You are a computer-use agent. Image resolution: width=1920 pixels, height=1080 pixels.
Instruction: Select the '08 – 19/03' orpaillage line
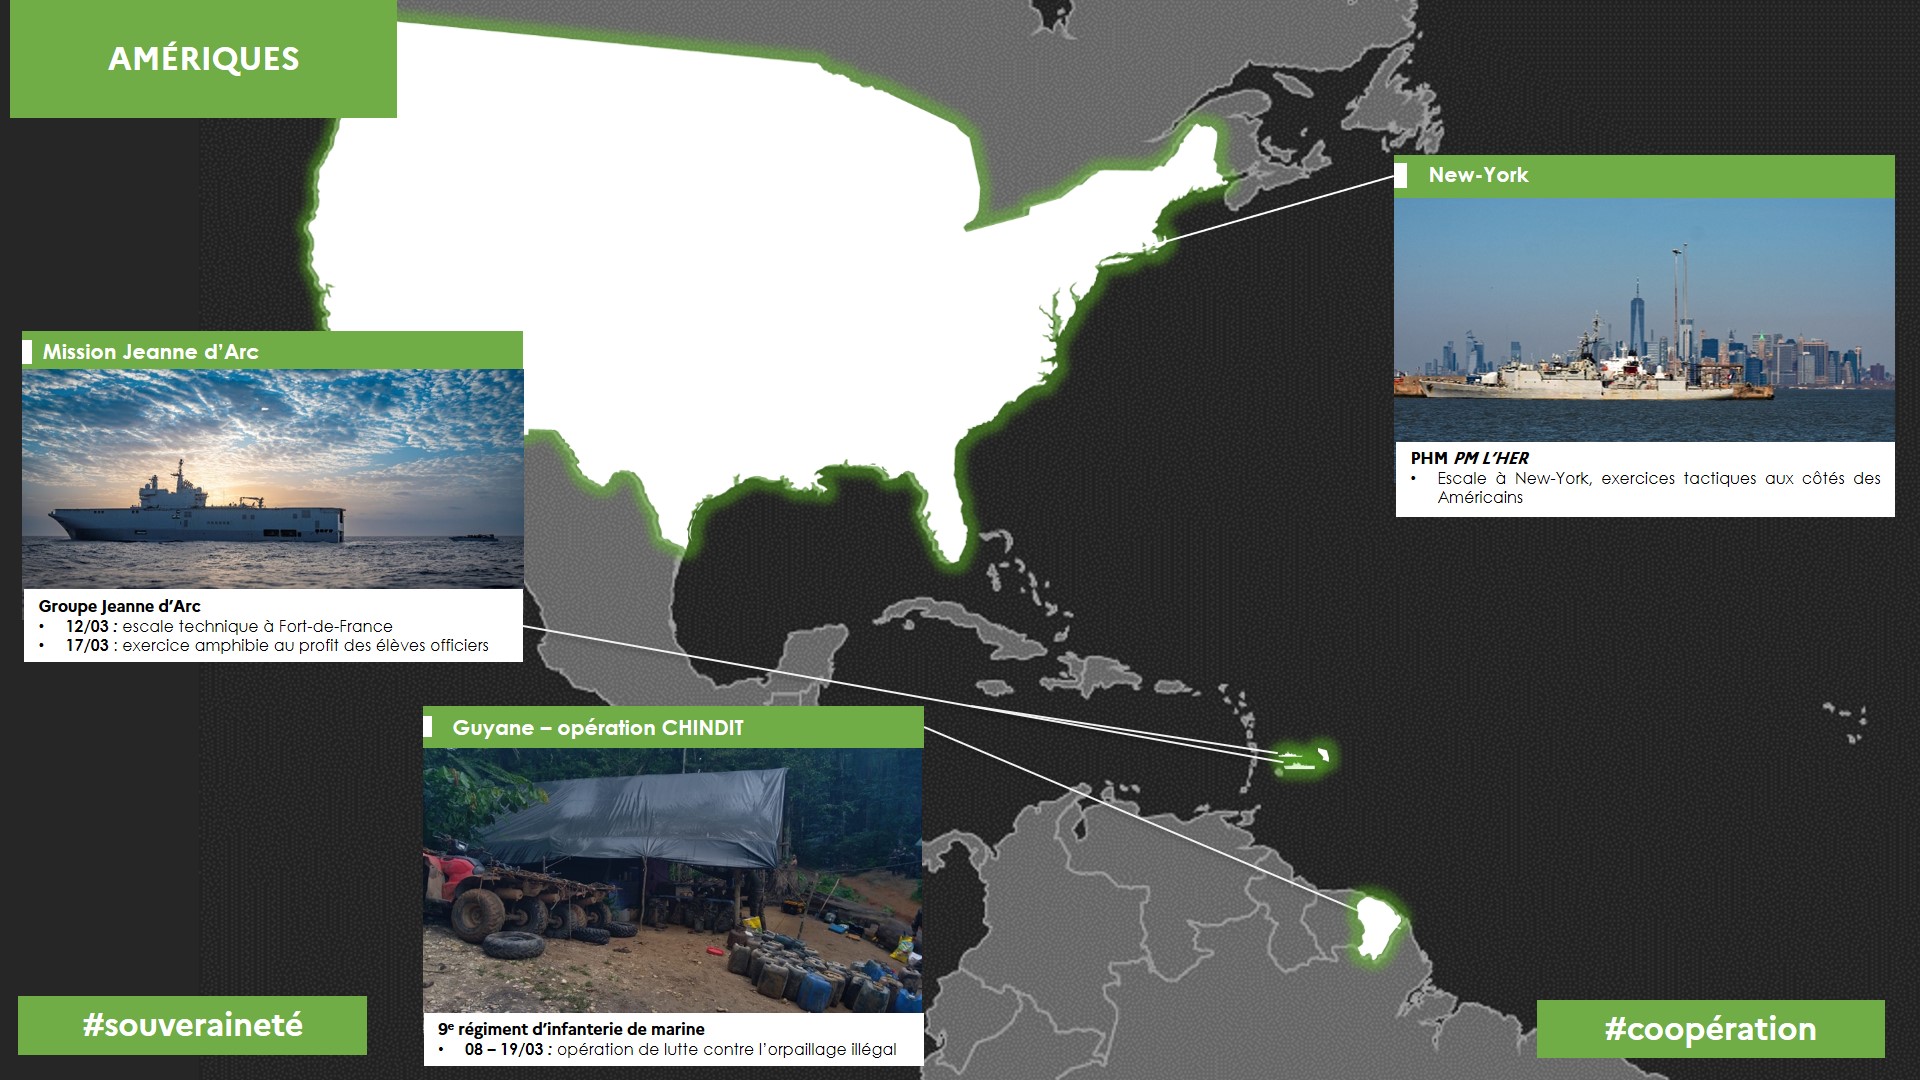click(x=680, y=1049)
